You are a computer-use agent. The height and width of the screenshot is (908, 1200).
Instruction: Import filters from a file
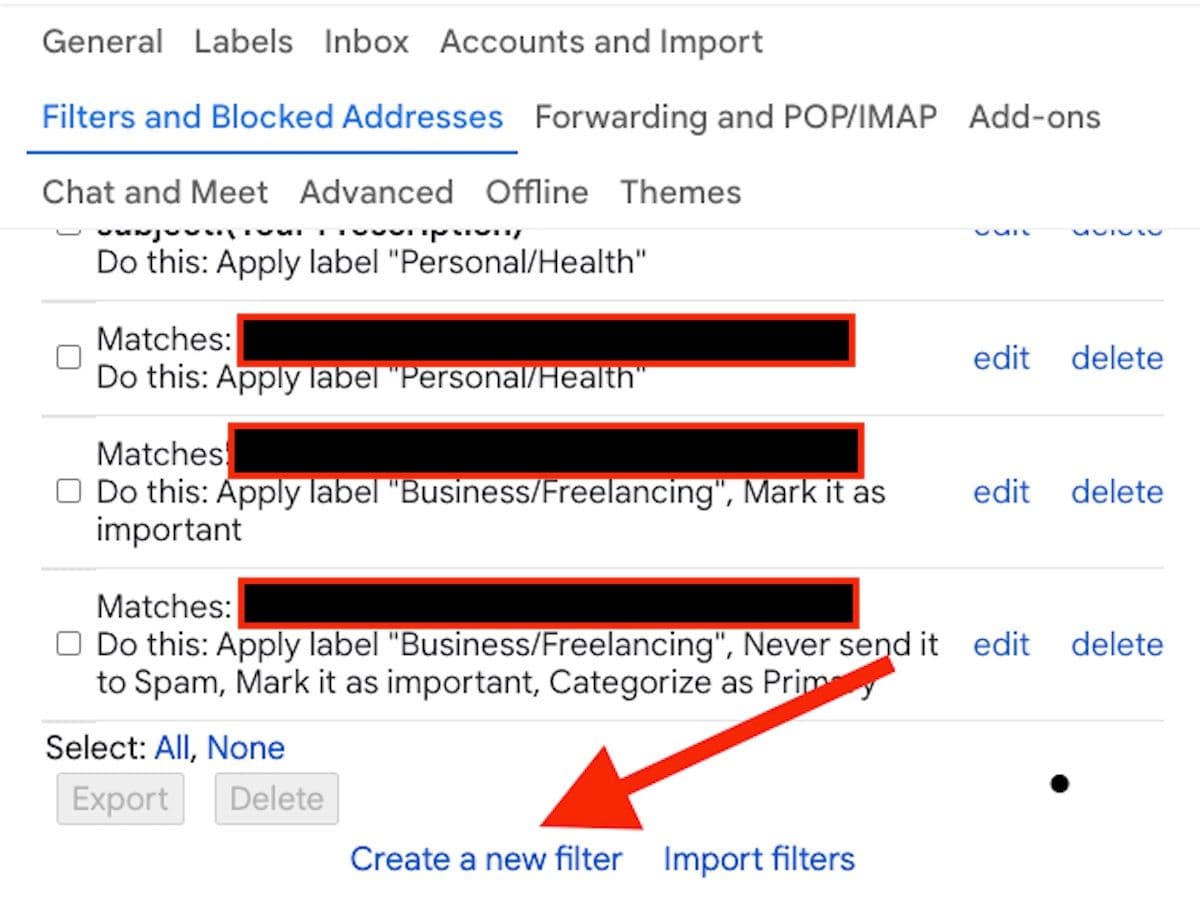tap(758, 858)
